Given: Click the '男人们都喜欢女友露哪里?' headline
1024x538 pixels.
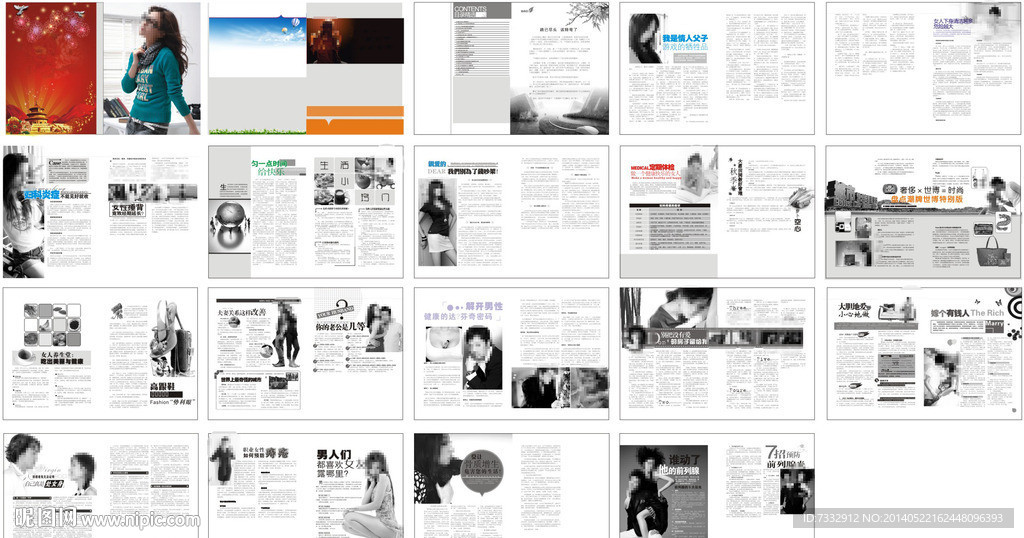Looking at the screenshot, I should pyautogui.click(x=342, y=463).
